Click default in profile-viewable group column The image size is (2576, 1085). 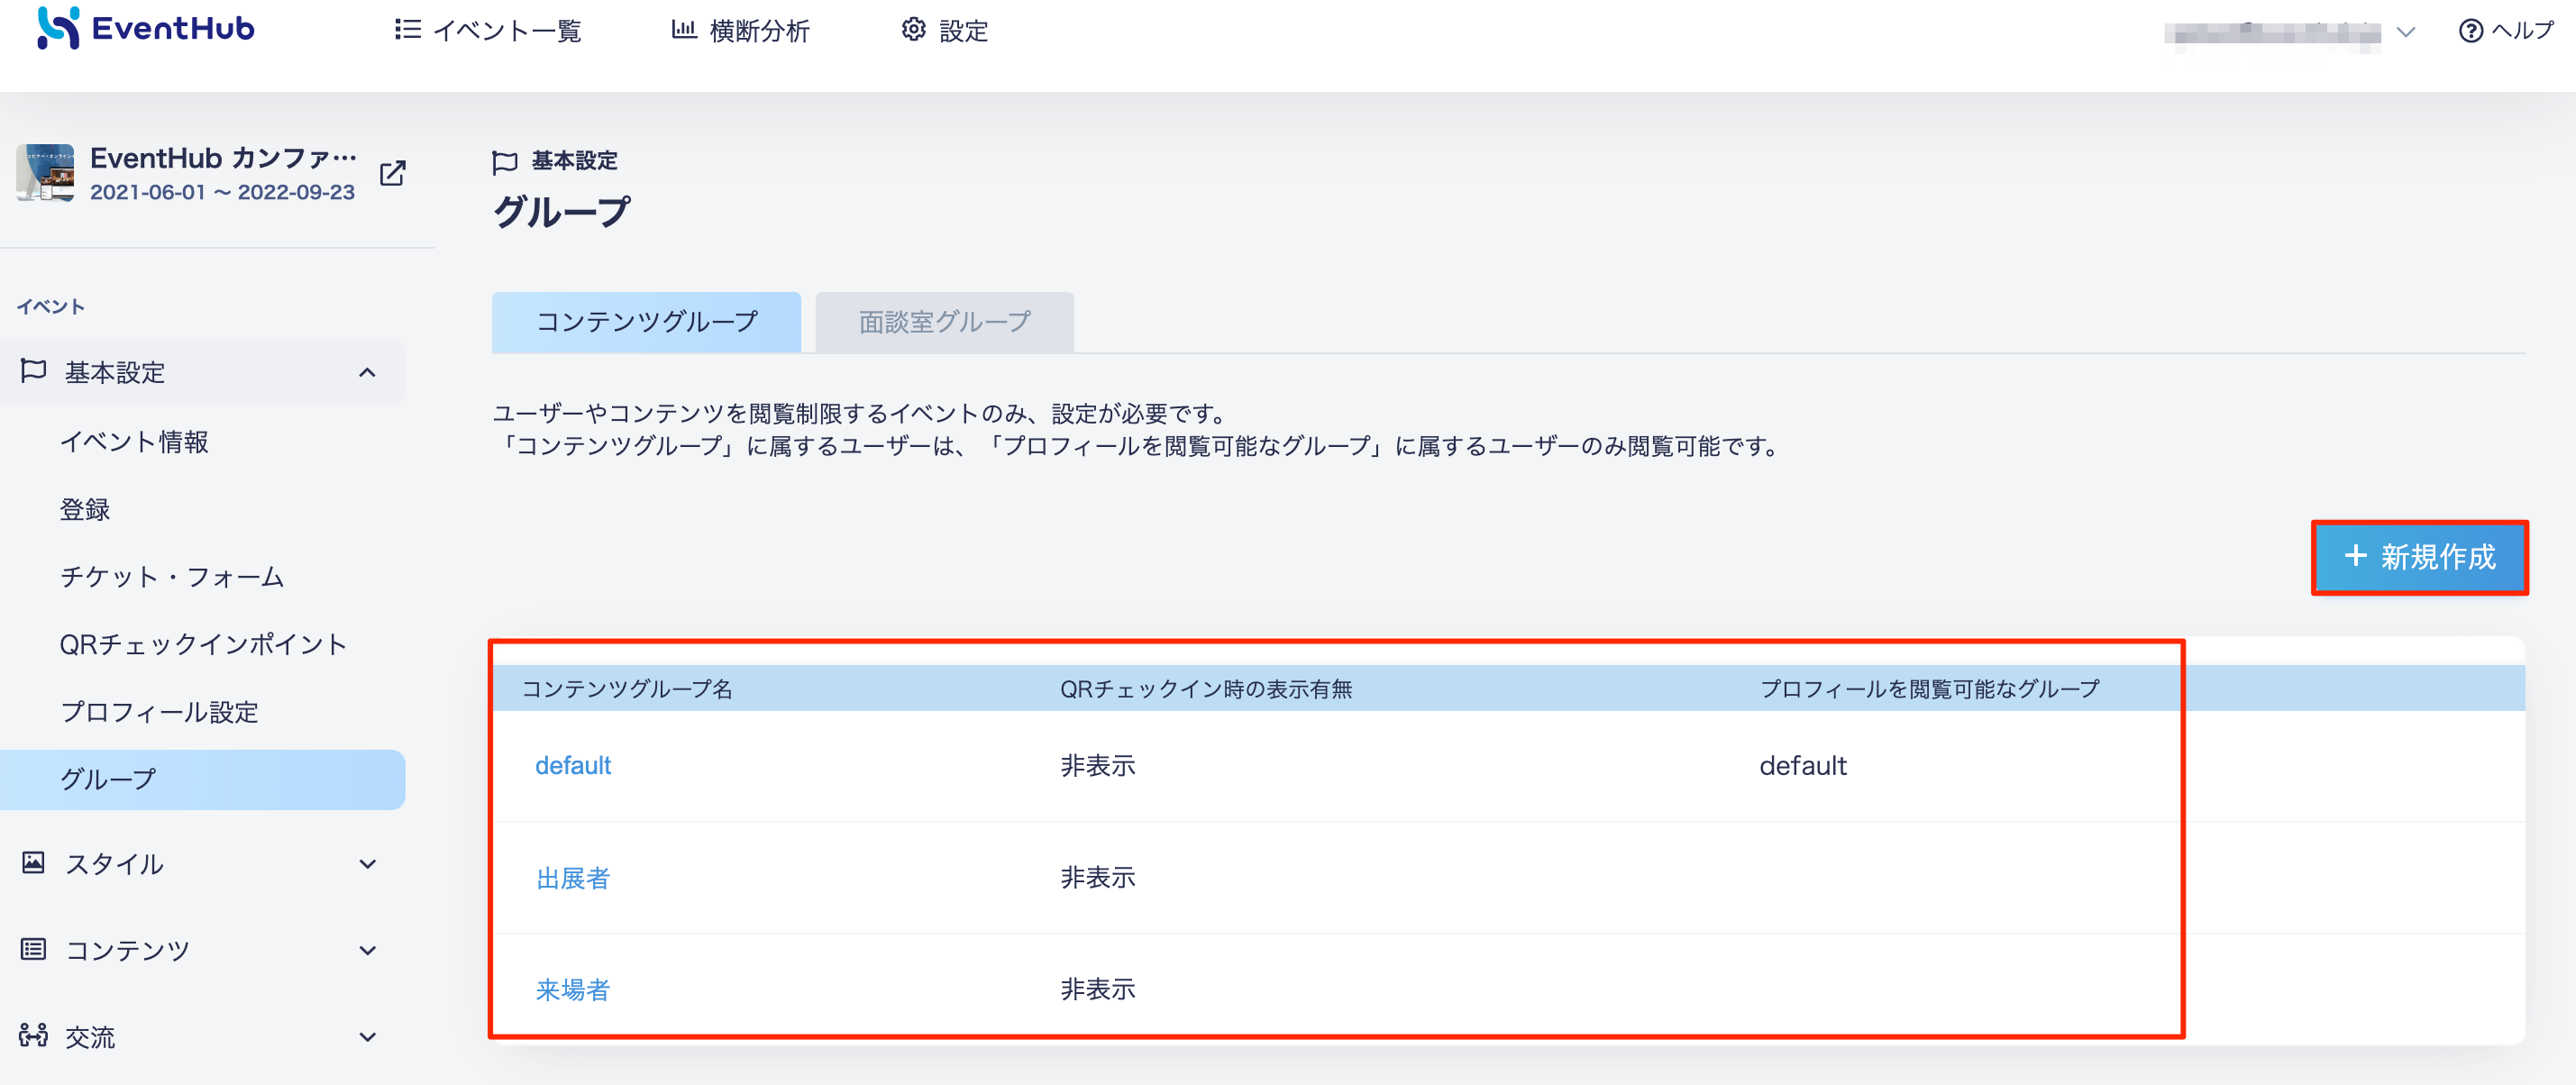click(1803, 766)
